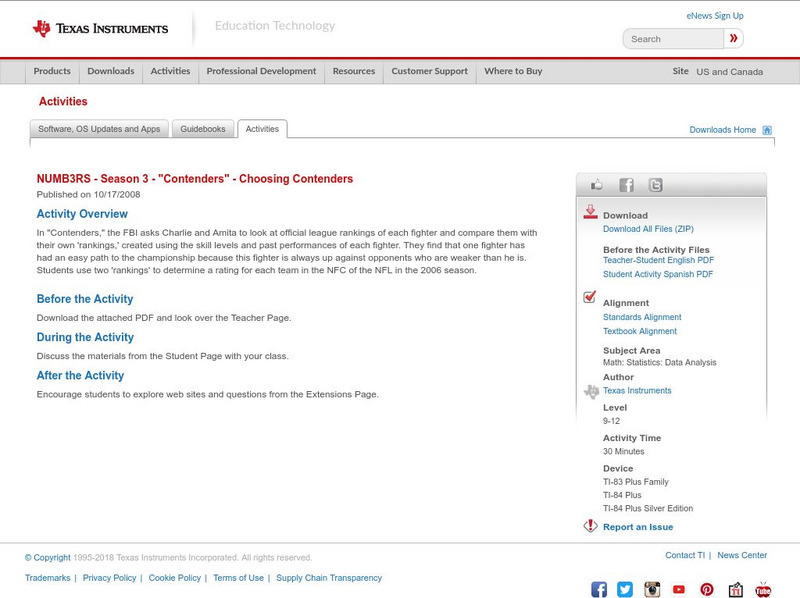Image resolution: width=800 pixels, height=598 pixels.
Task: Open the Contact TI link
Action: pos(685,555)
